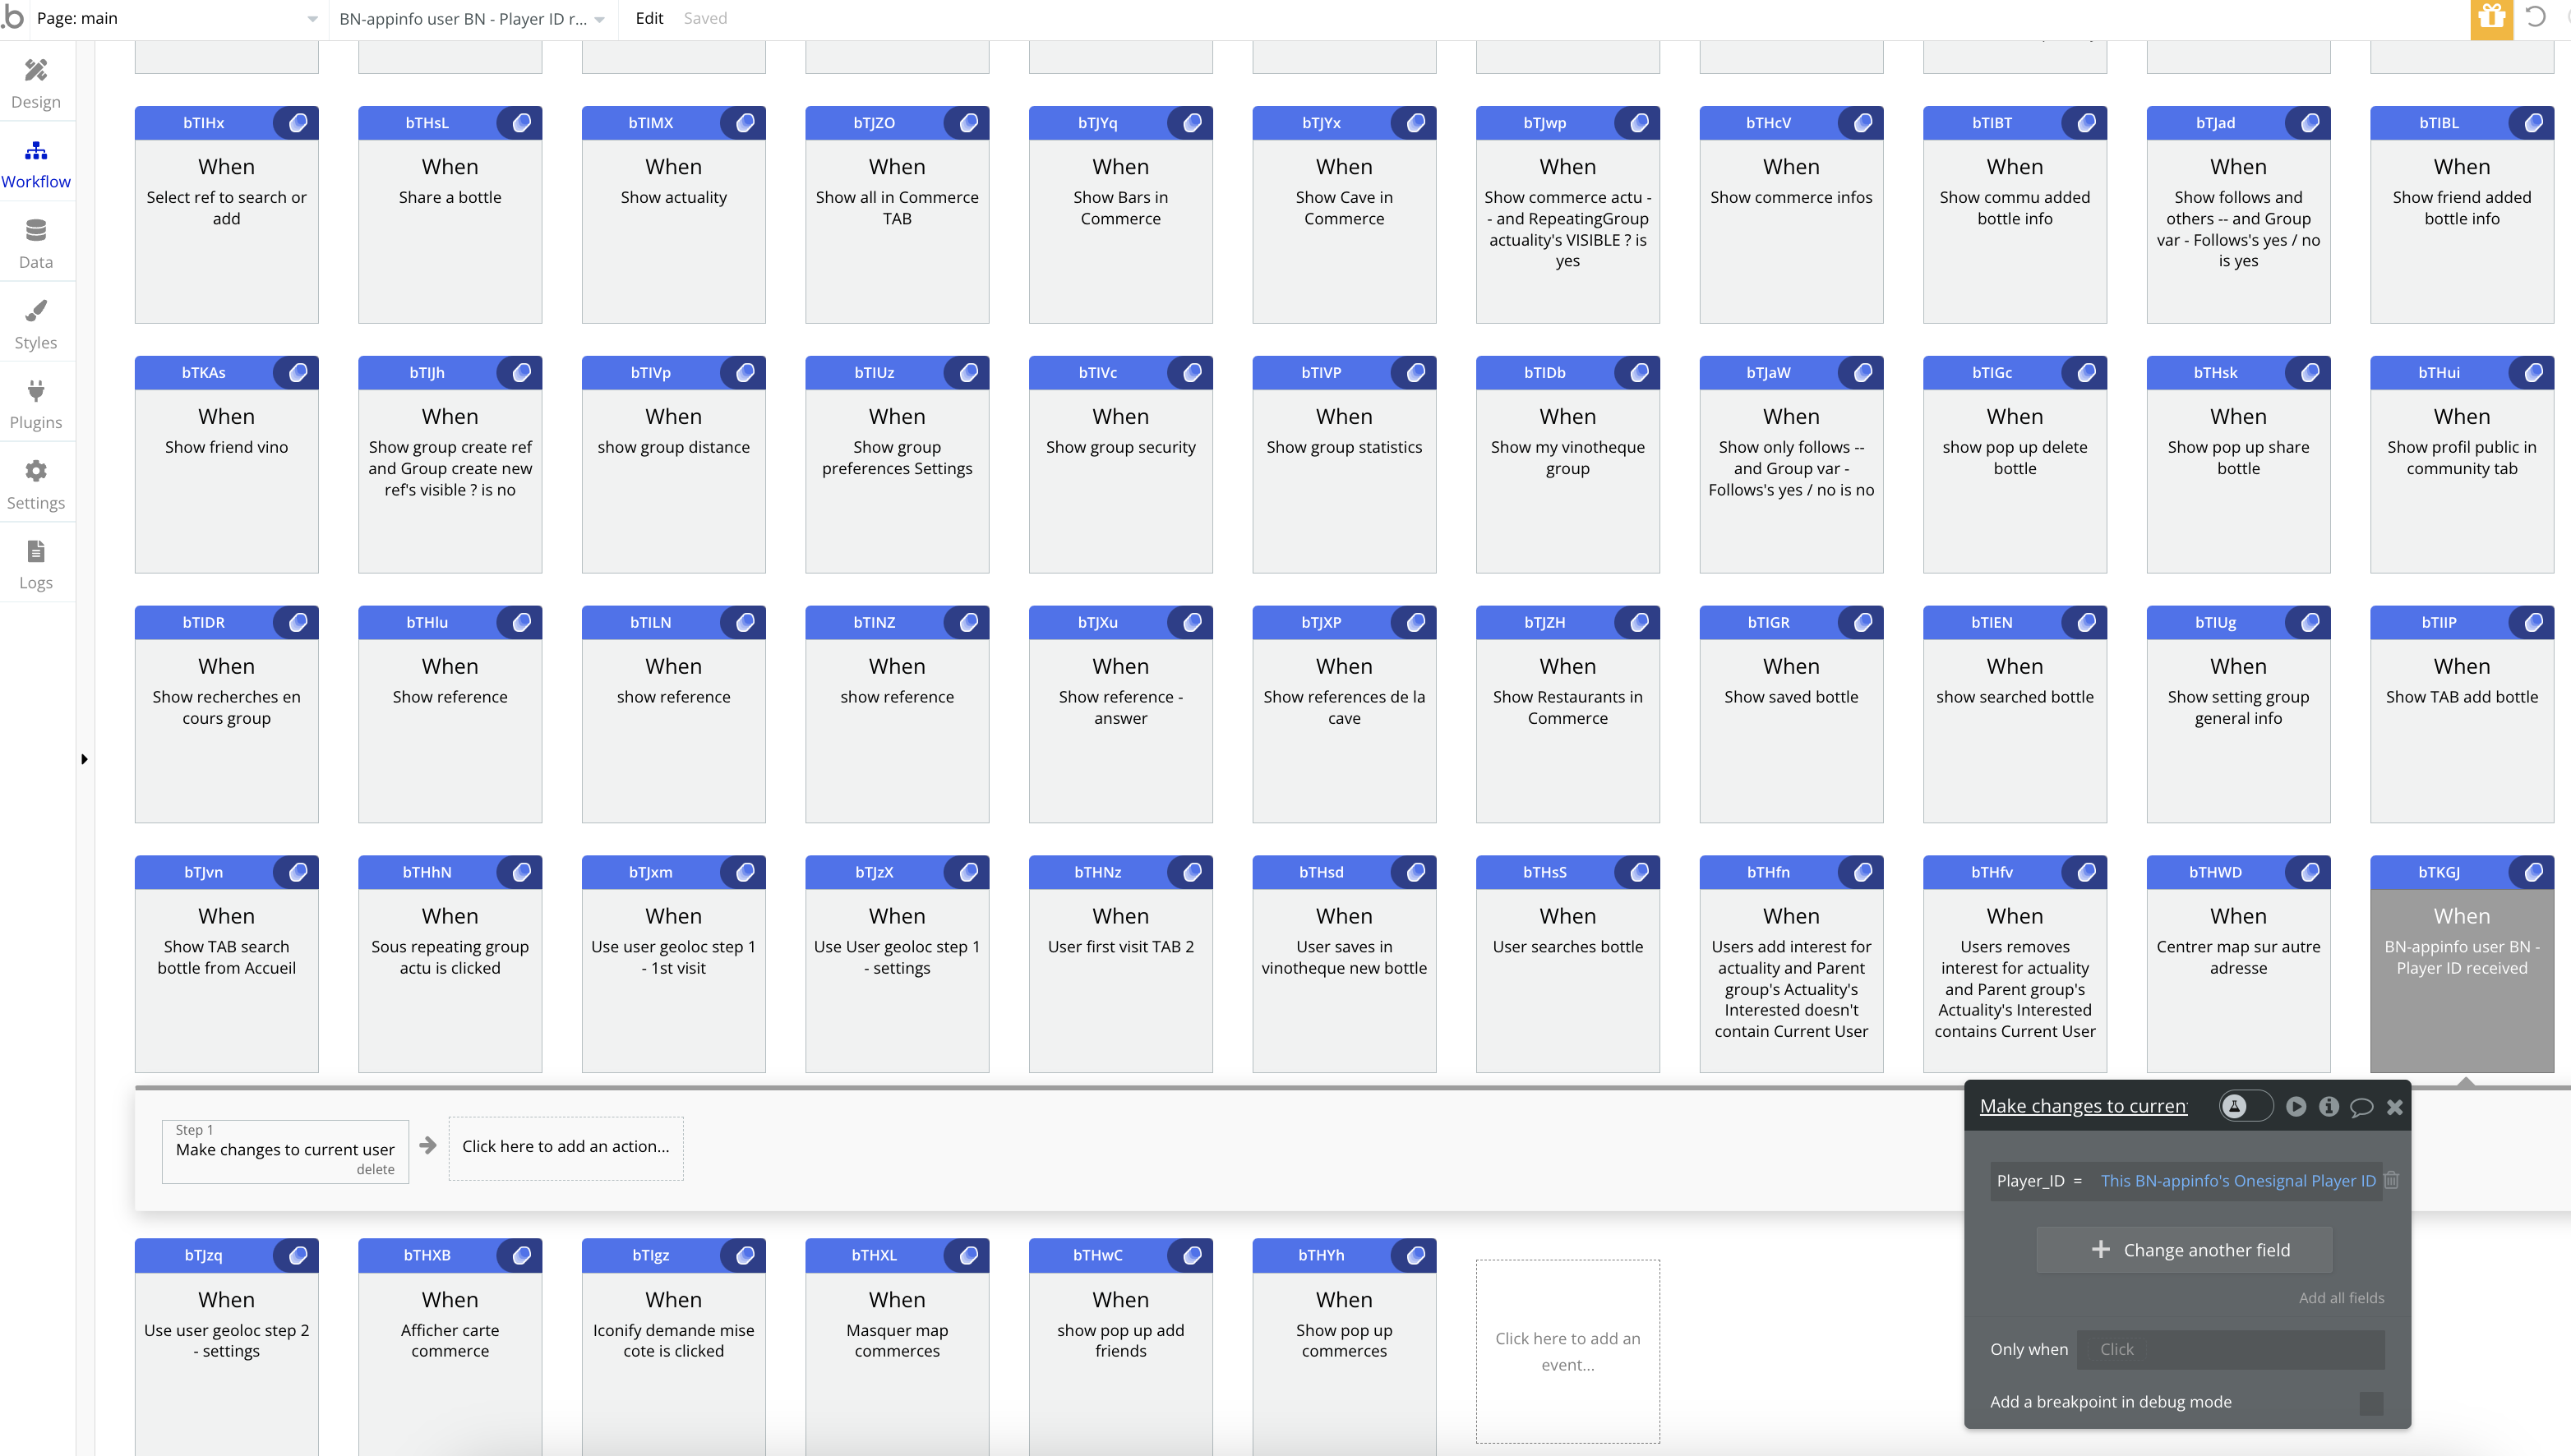Click the color icon on bTKGJ event

pos(2533,873)
